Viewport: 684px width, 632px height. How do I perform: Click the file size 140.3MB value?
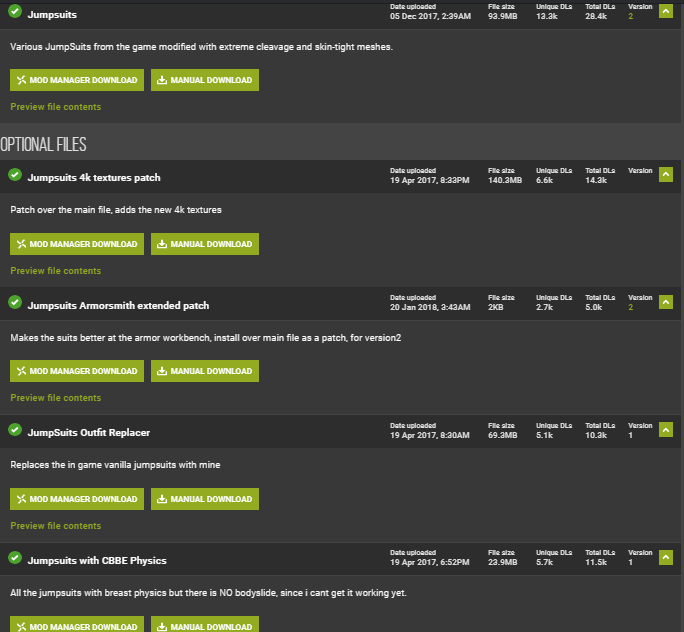pyautogui.click(x=505, y=180)
